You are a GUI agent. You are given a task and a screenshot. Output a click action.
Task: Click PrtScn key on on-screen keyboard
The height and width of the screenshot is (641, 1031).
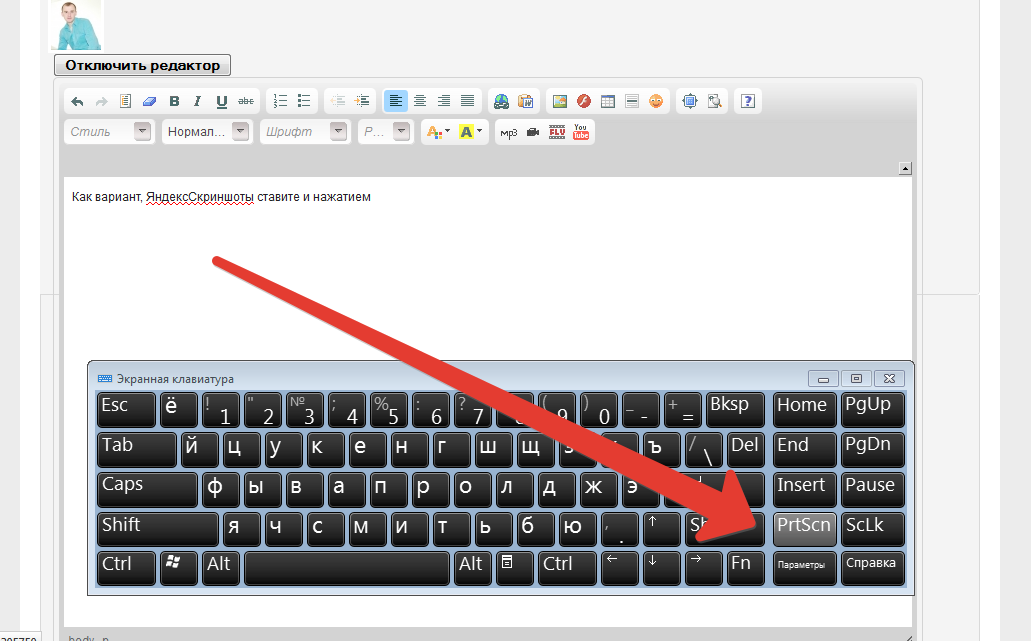point(804,529)
